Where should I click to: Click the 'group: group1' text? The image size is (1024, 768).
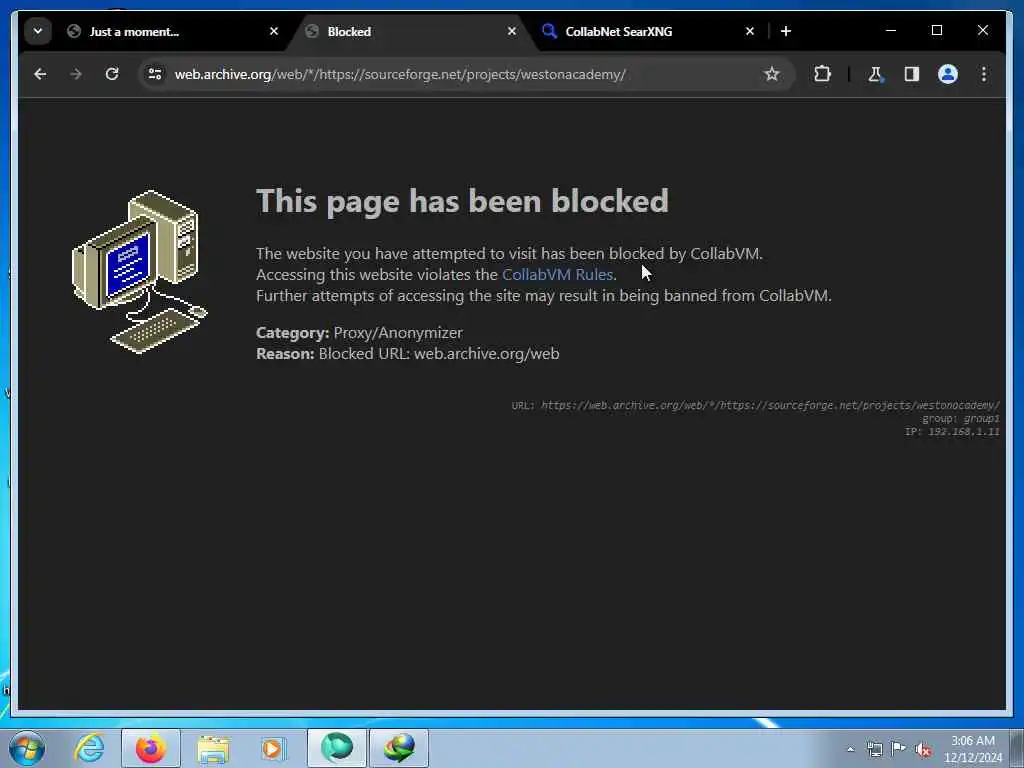point(961,419)
